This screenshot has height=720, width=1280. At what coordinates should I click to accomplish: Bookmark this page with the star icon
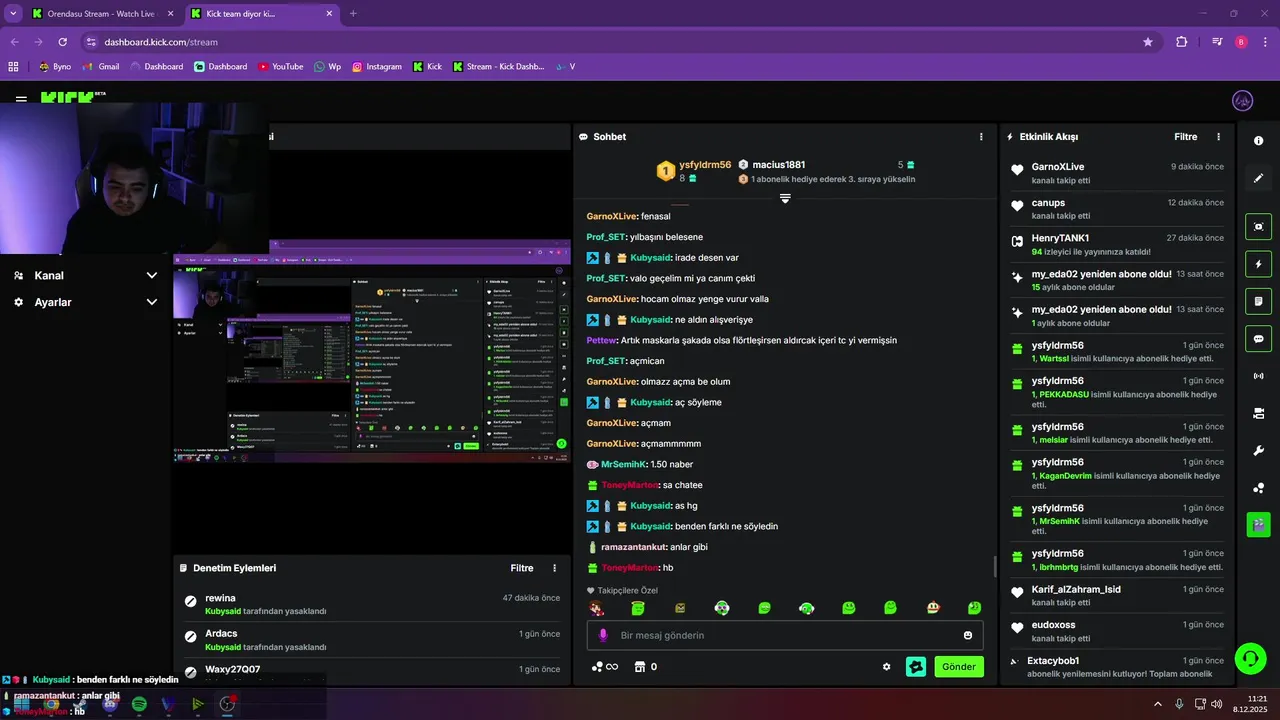pyautogui.click(x=1148, y=42)
